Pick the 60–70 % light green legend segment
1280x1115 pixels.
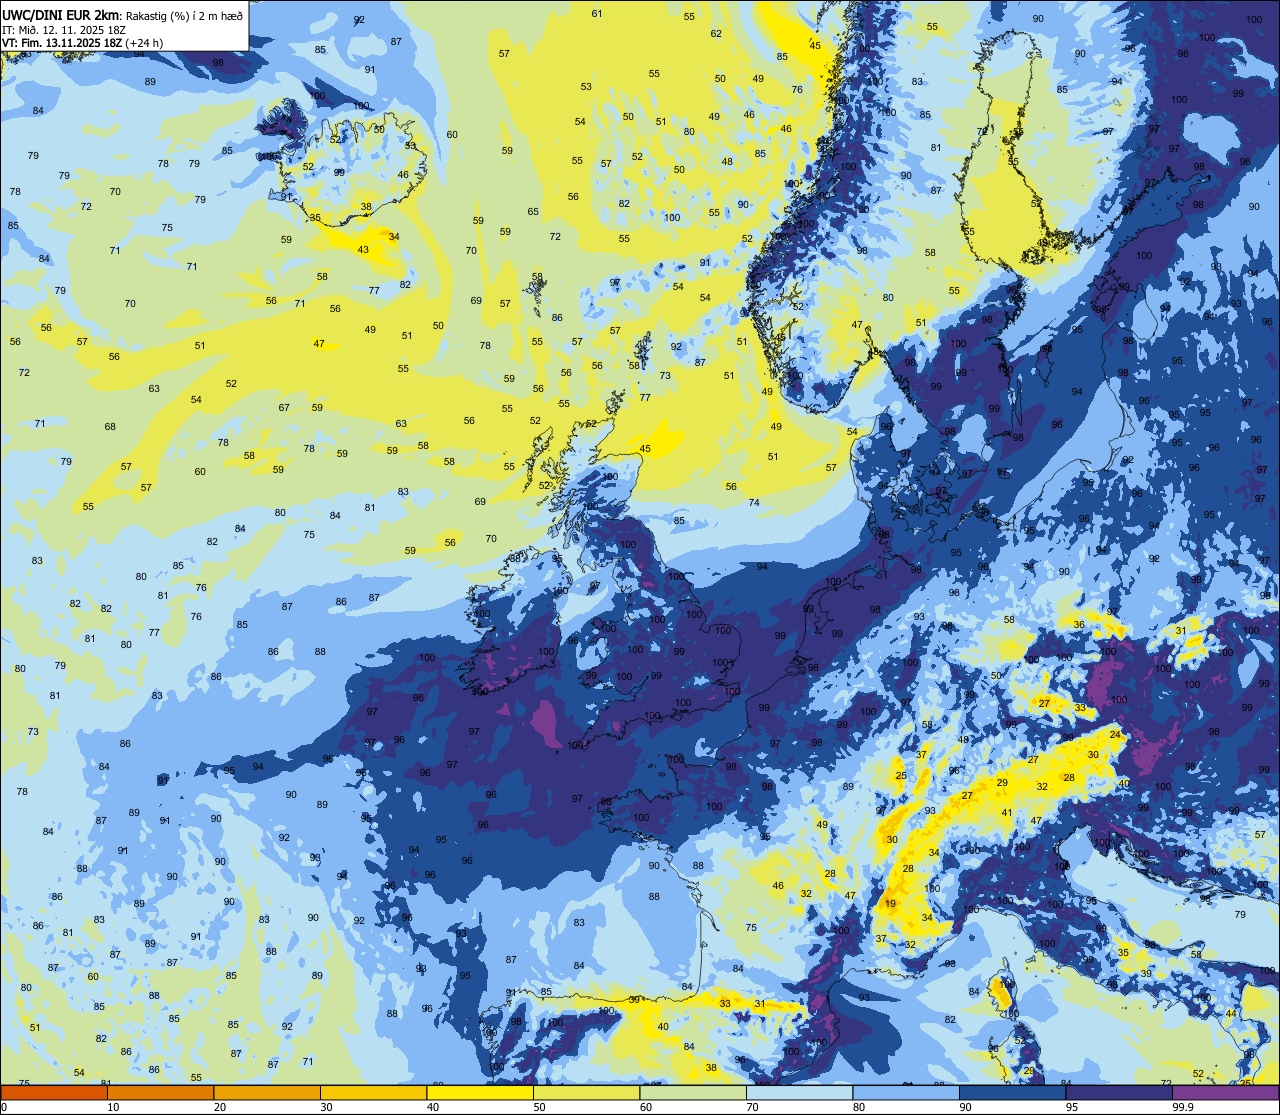click(x=693, y=1092)
